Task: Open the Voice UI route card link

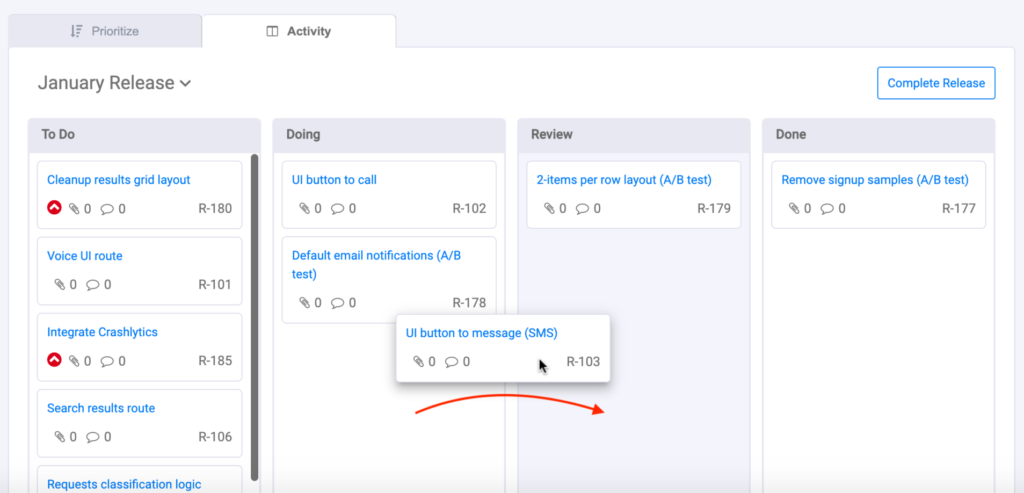Action: pos(85,256)
